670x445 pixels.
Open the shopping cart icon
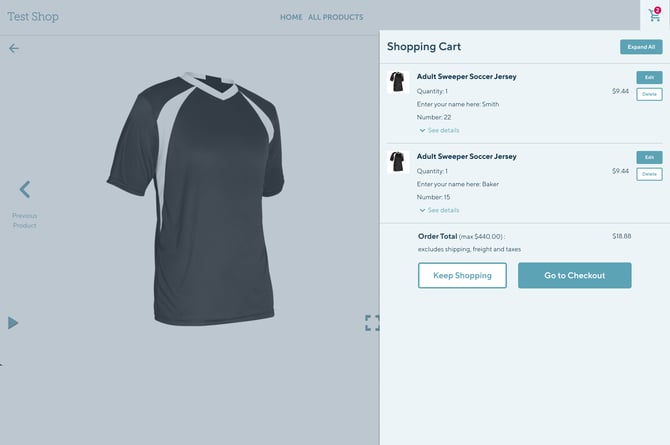pos(654,15)
